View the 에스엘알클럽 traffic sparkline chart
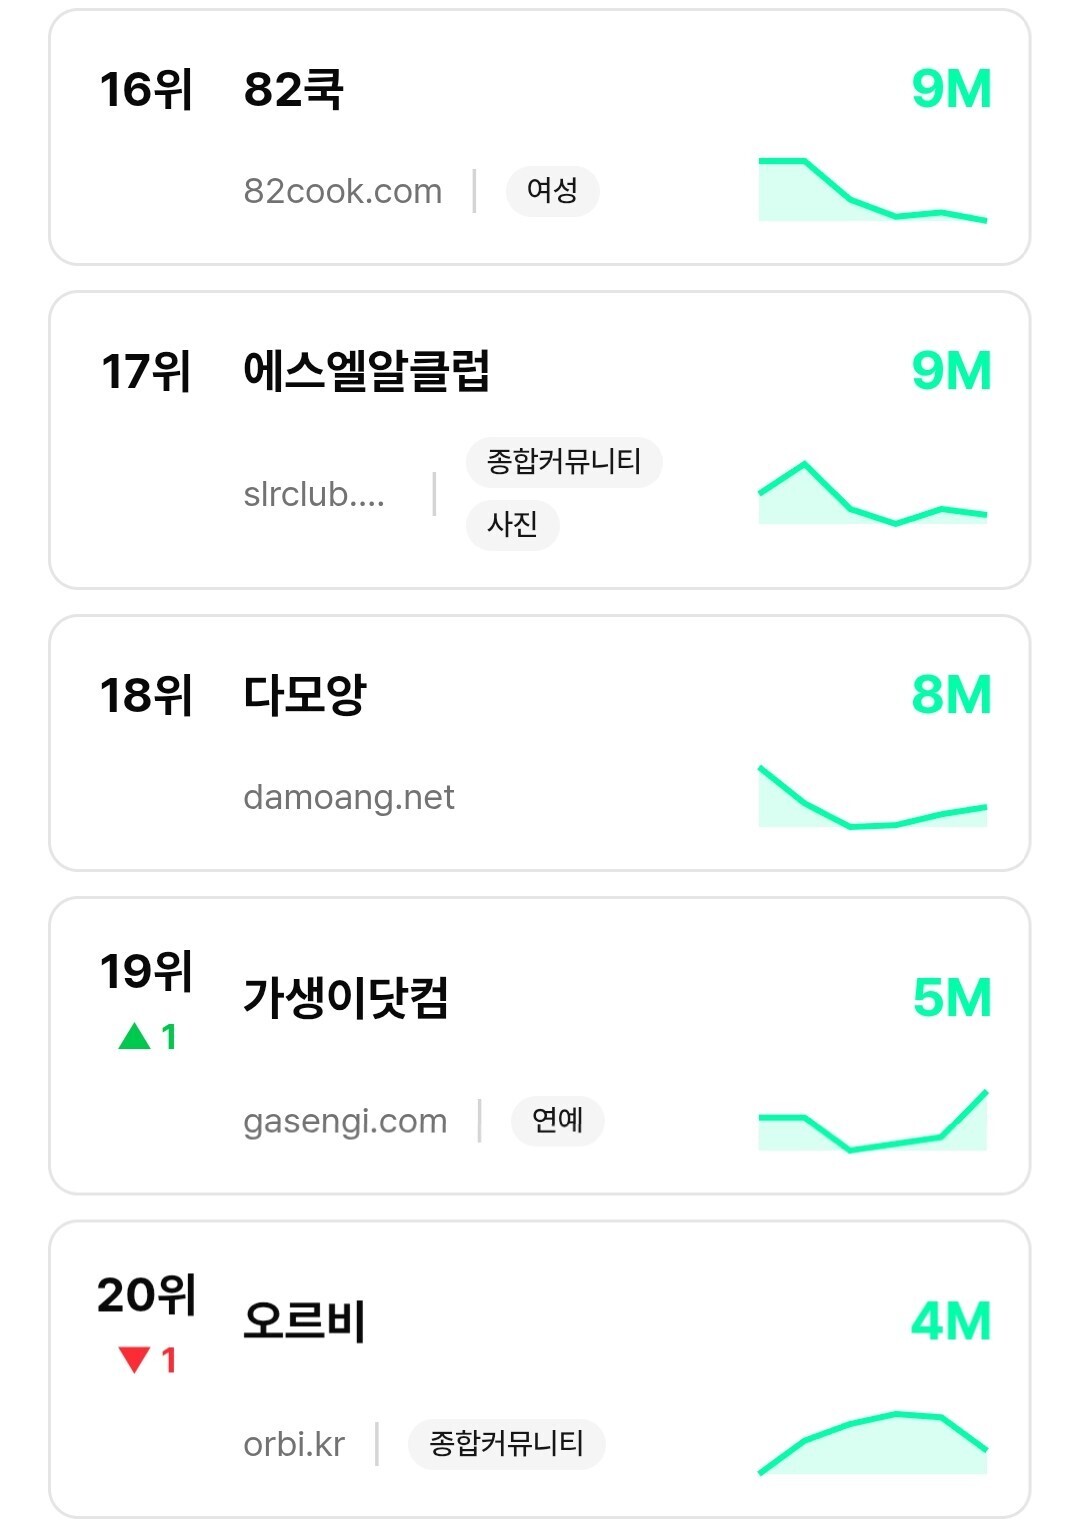This screenshot has width=1077, height=1532. pyautogui.click(x=872, y=494)
